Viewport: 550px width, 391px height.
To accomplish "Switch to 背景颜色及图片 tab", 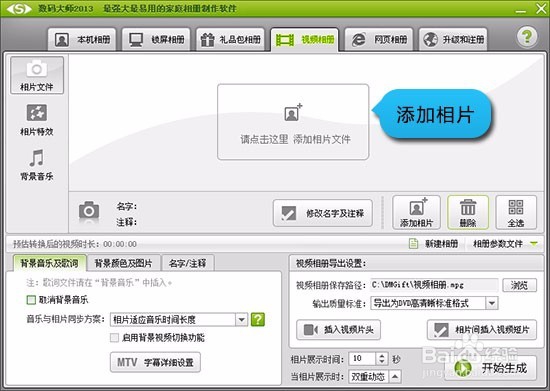I will pos(123,263).
